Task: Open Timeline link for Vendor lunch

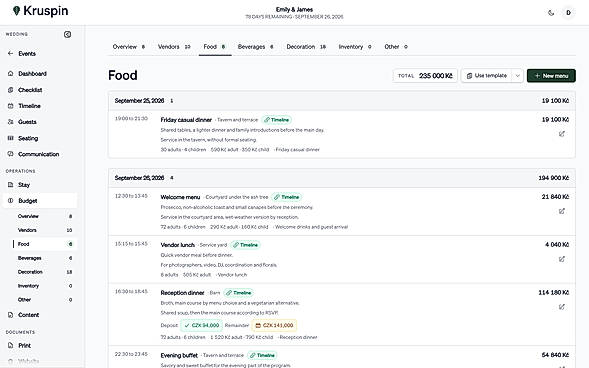Action: click(246, 245)
